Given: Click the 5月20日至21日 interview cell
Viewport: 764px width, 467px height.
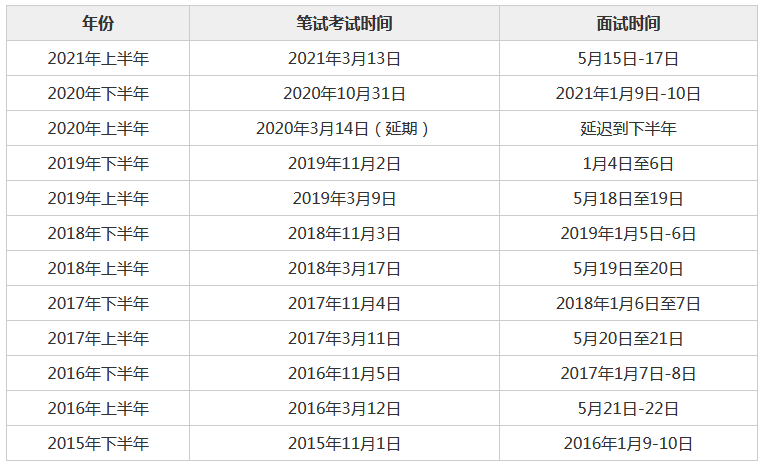Looking at the screenshot, I should pyautogui.click(x=628, y=339).
